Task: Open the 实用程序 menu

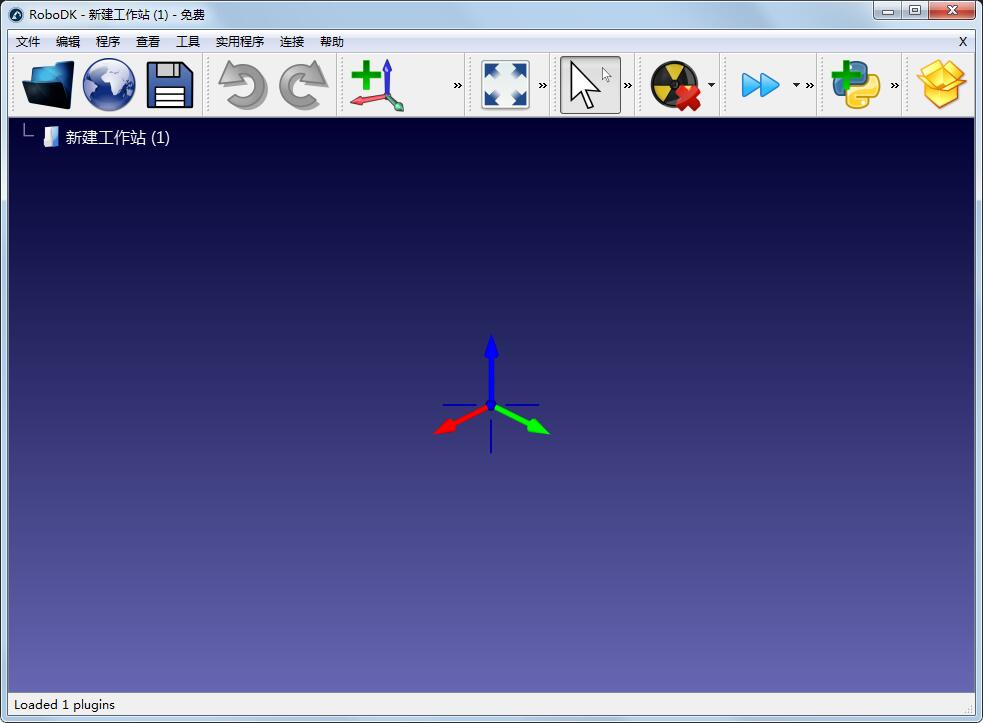Action: [240, 42]
